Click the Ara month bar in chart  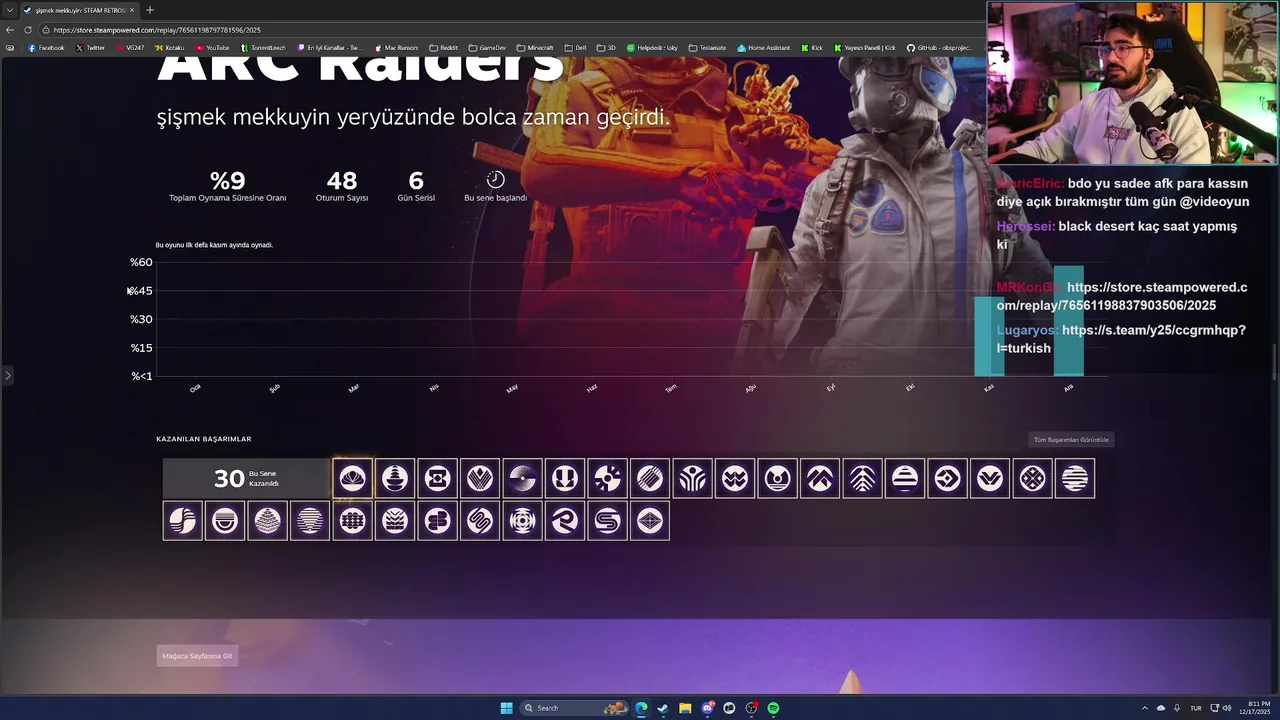point(1068,321)
